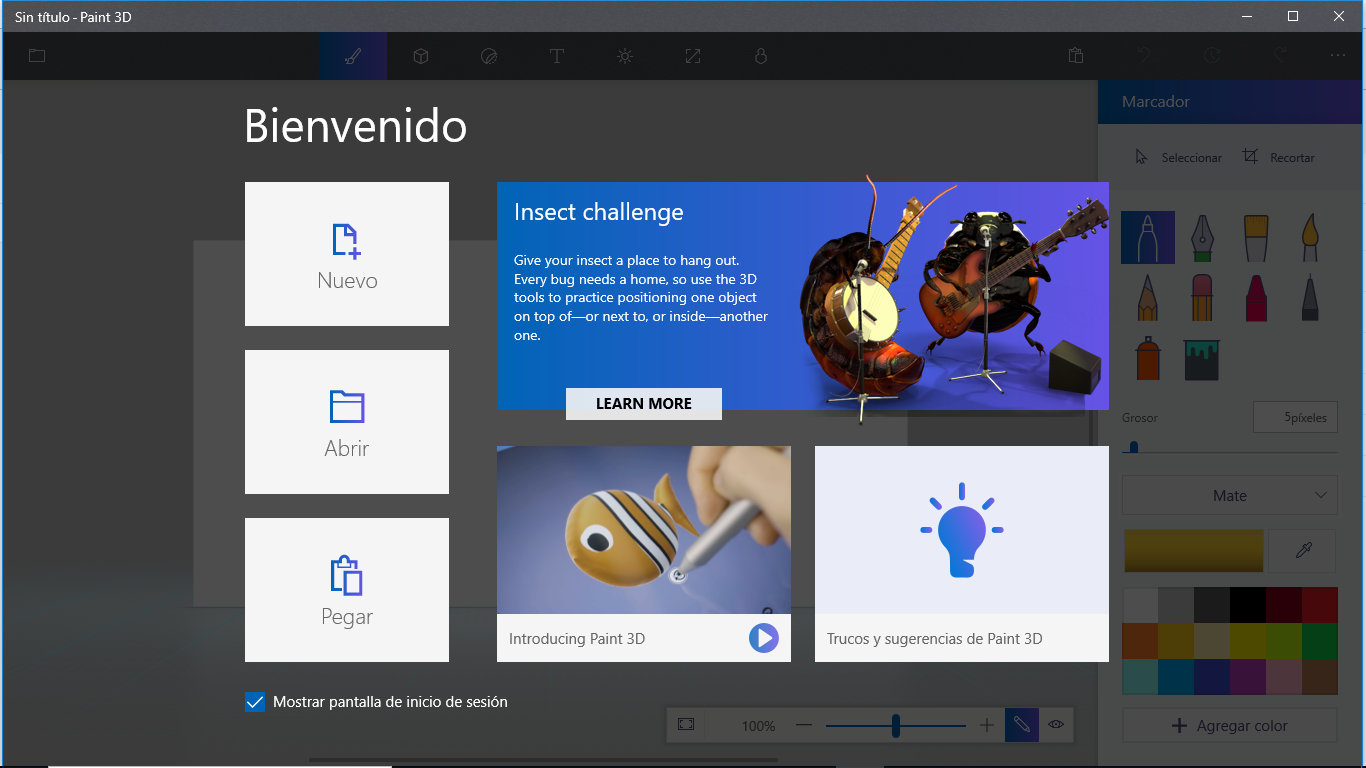The height and width of the screenshot is (768, 1366).
Task: Select the Brushes tool in the top toolbar
Action: pos(352,56)
